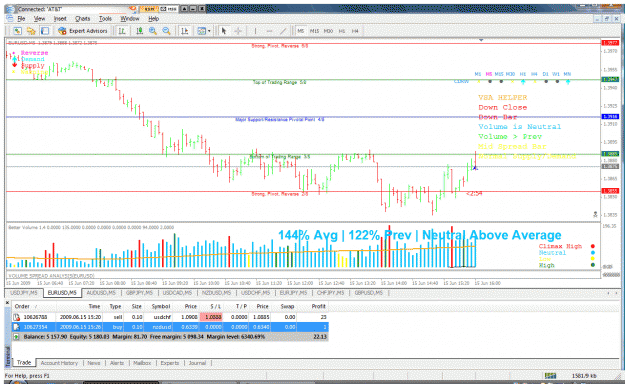The width and height of the screenshot is (625, 384).
Task: Switch timeframe to M5
Action: point(301,31)
